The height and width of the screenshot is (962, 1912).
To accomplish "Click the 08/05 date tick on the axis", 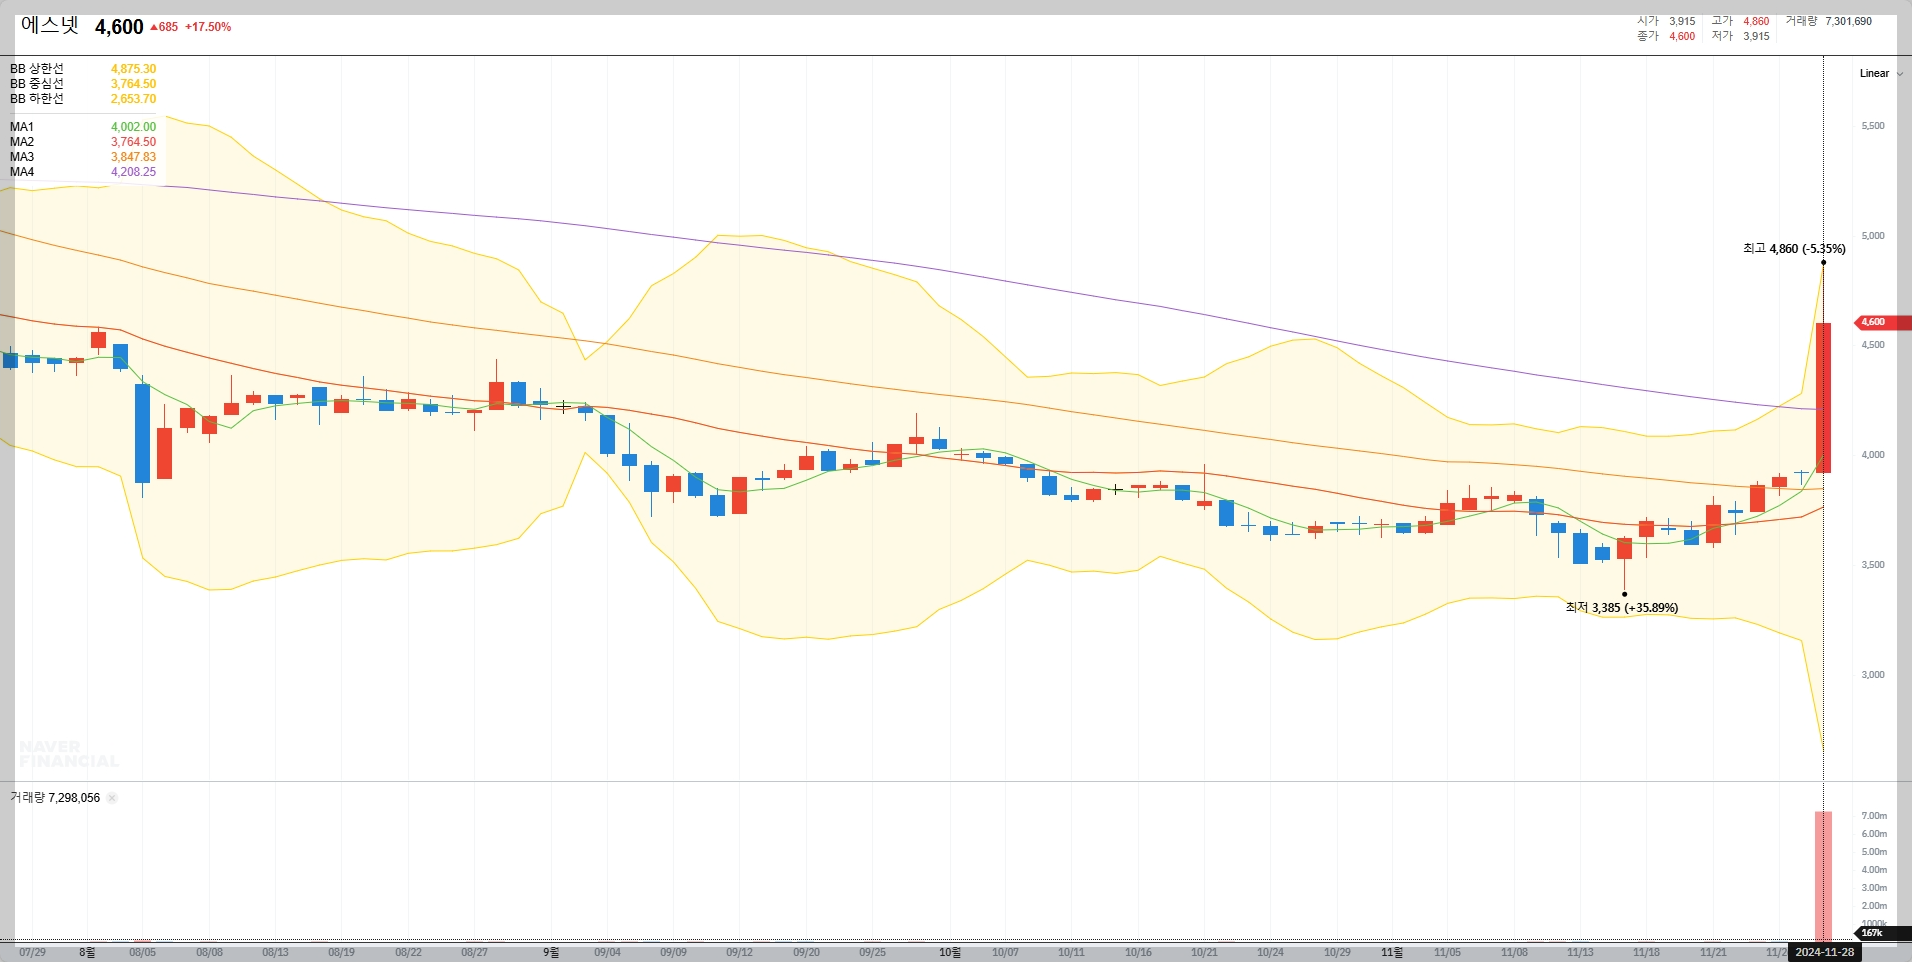I will click(x=142, y=952).
